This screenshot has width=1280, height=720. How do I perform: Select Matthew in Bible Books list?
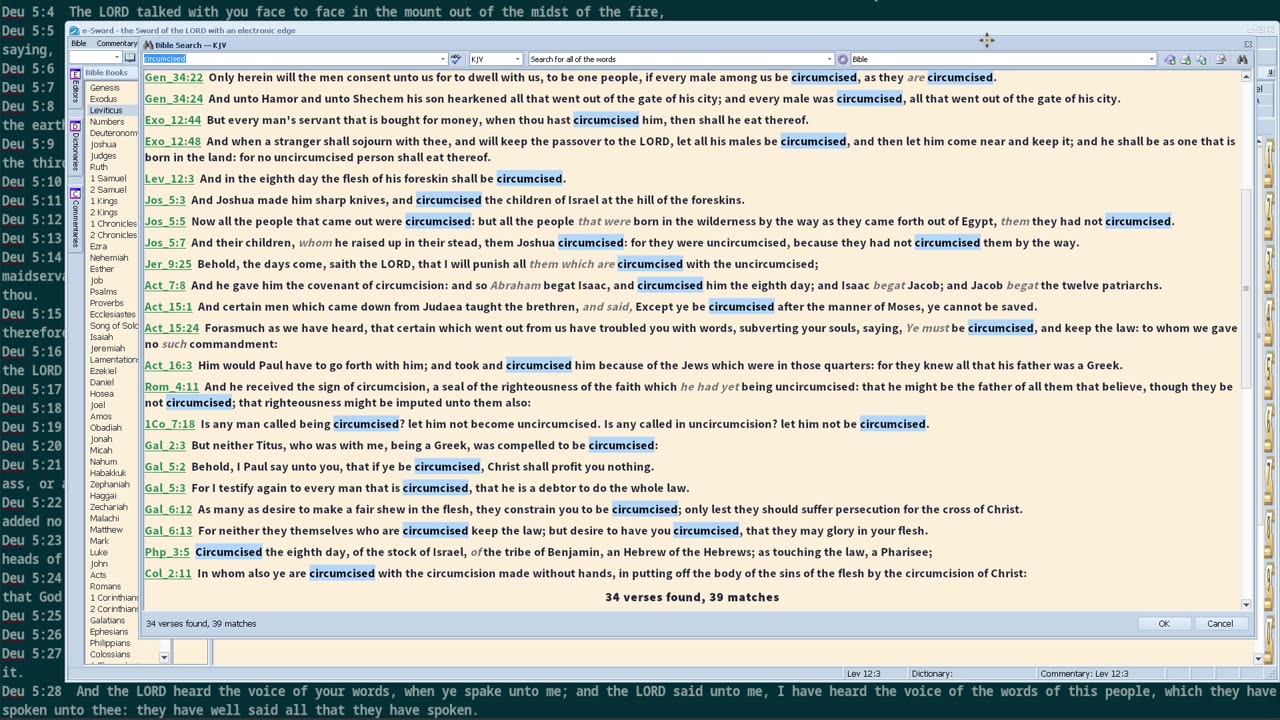(106, 530)
